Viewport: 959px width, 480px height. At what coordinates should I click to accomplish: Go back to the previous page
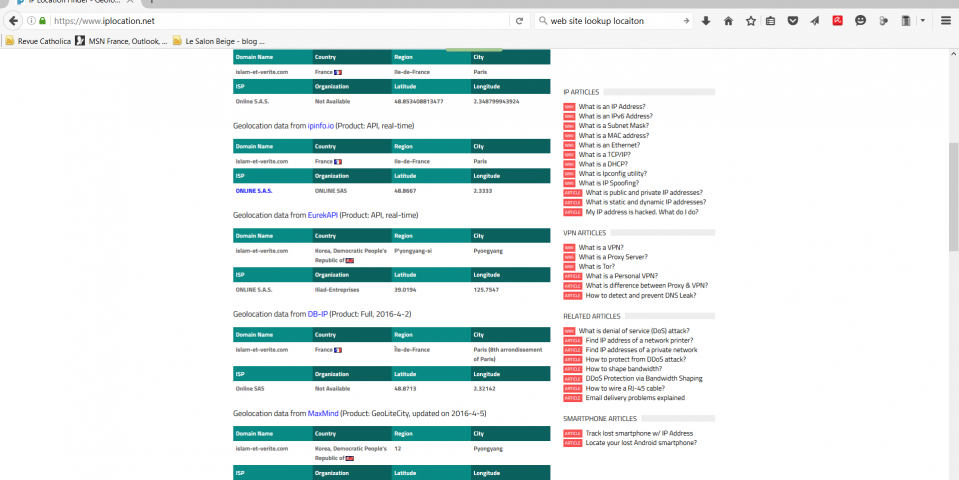coord(13,21)
